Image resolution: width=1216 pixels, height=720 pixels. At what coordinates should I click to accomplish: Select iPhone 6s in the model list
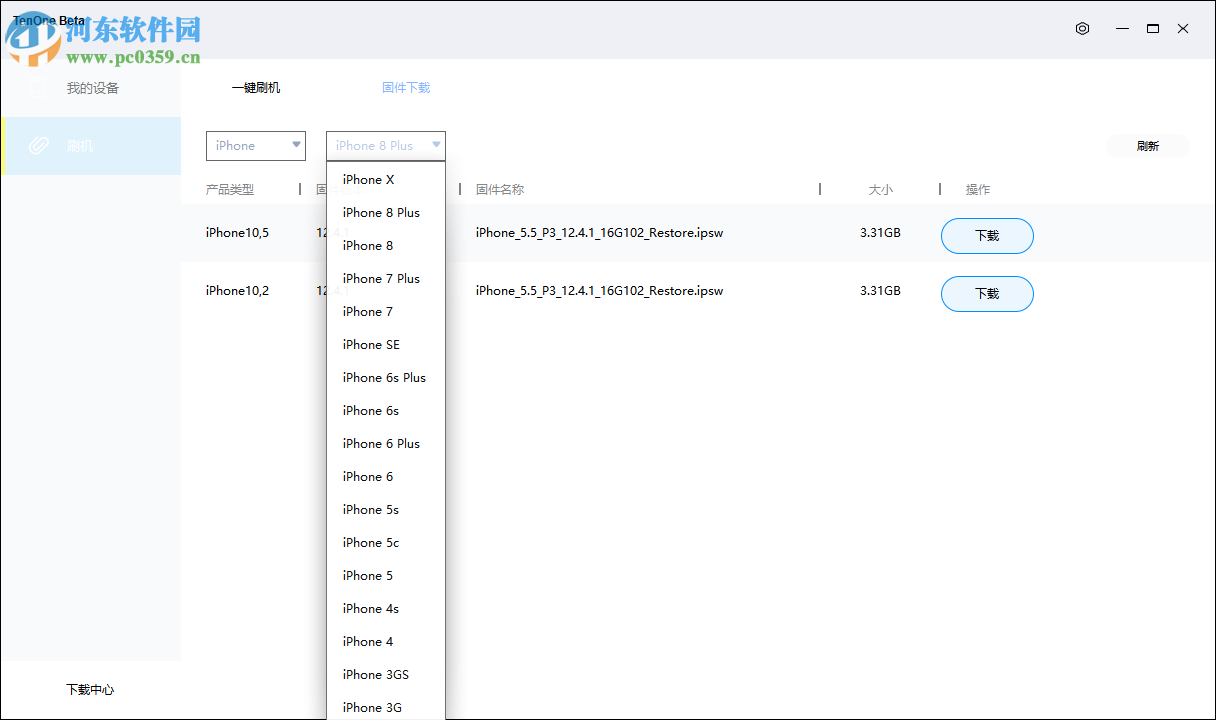click(386, 411)
